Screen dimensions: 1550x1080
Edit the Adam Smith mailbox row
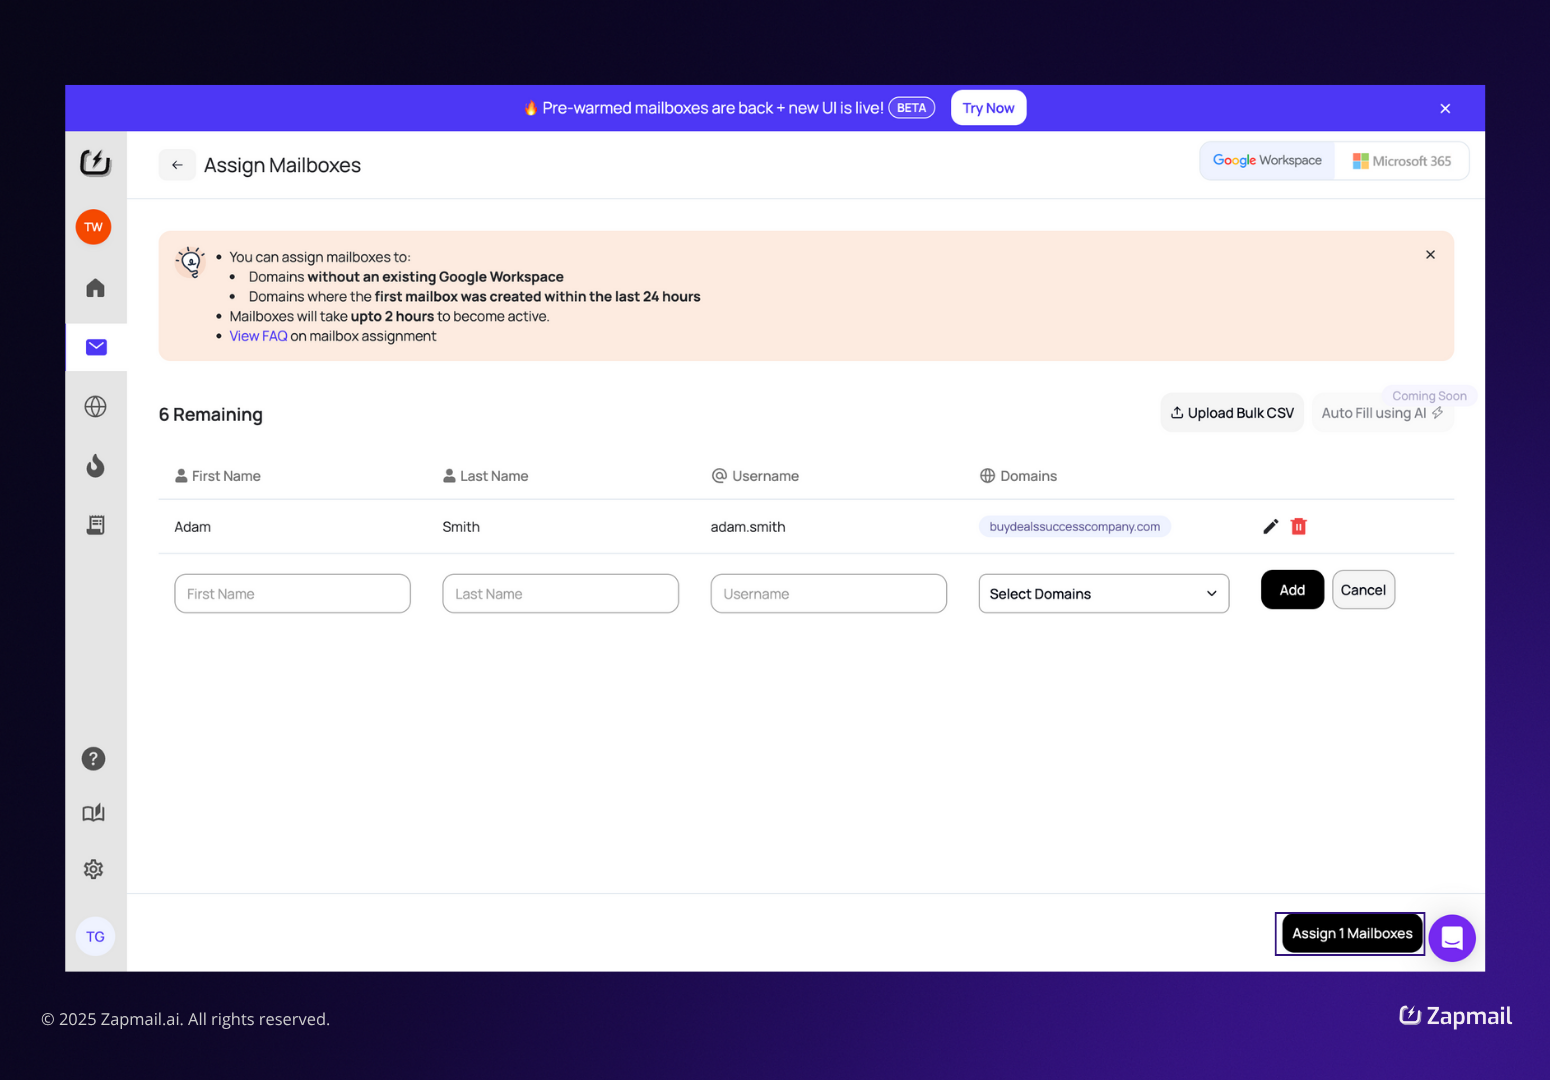1270,526
